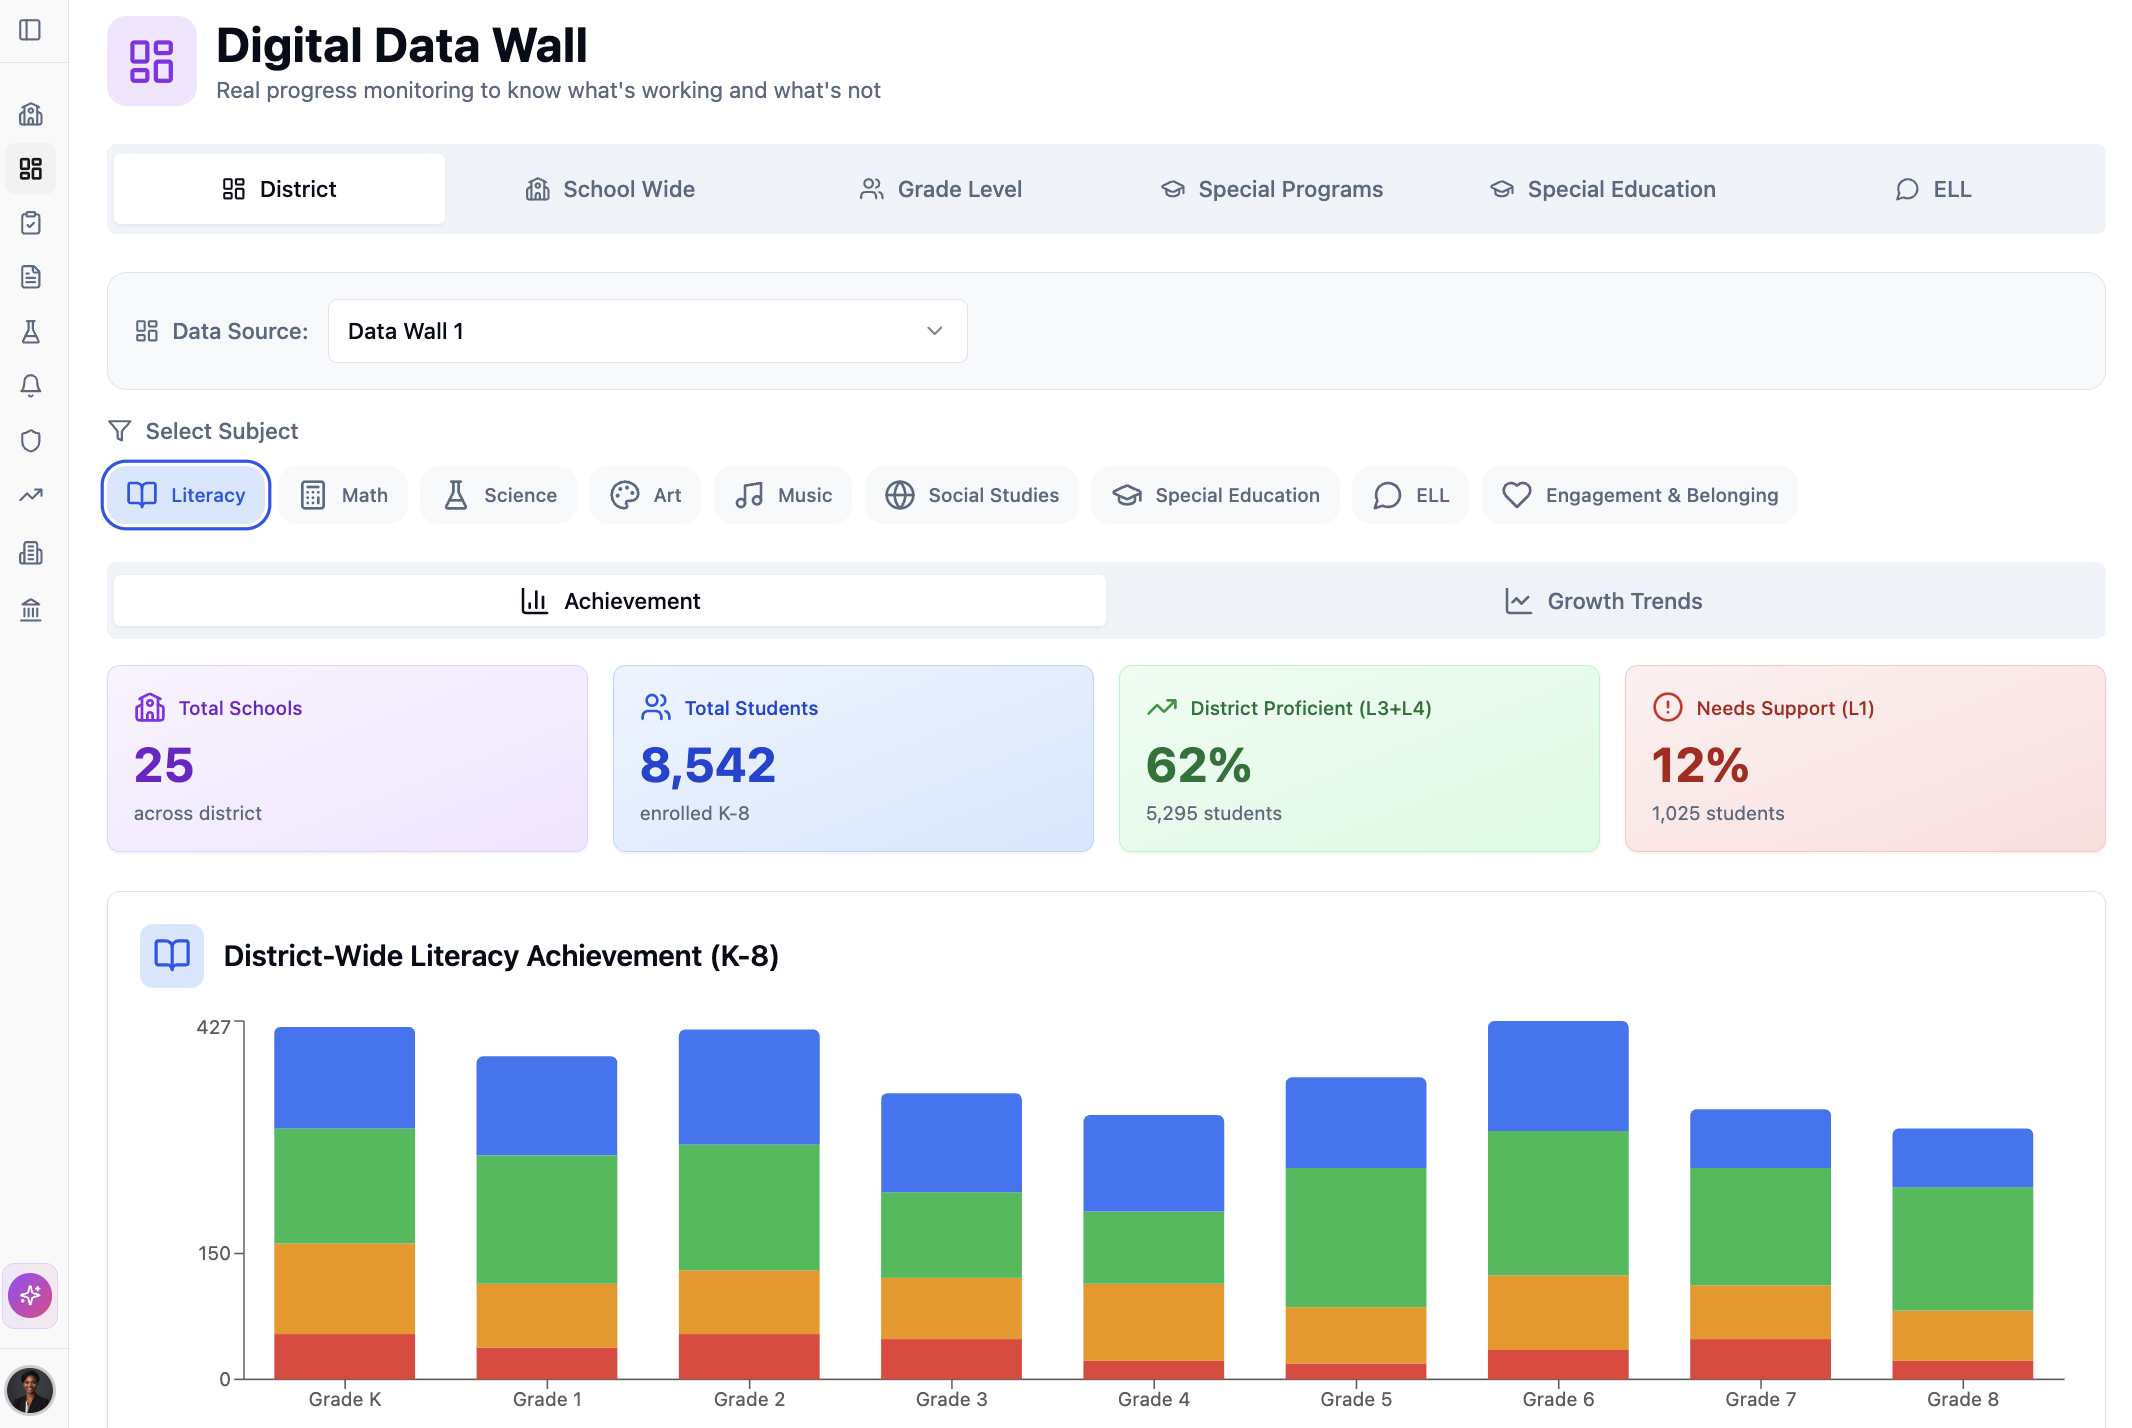The width and height of the screenshot is (2132, 1428).
Task: Switch to the School Wide tab
Action: click(x=609, y=188)
